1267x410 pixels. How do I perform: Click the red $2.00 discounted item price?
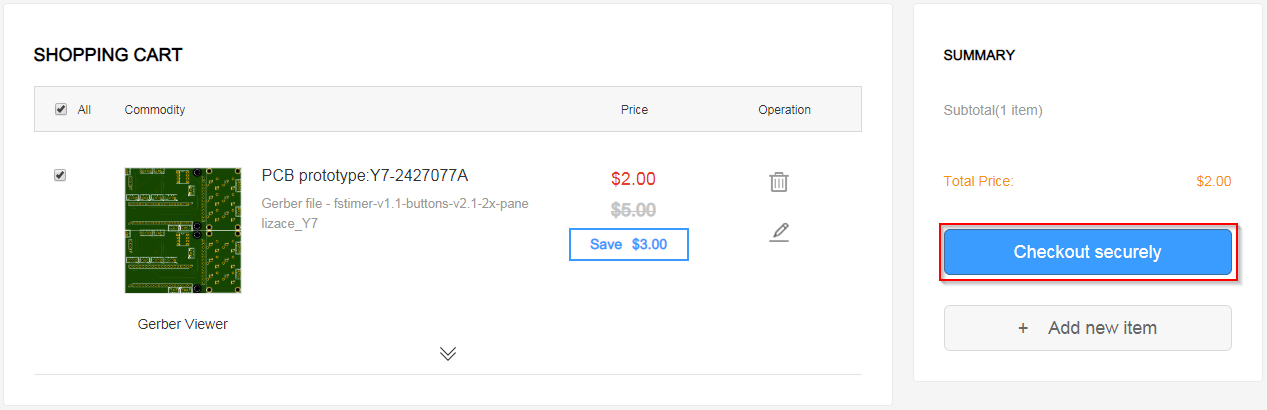[x=633, y=179]
